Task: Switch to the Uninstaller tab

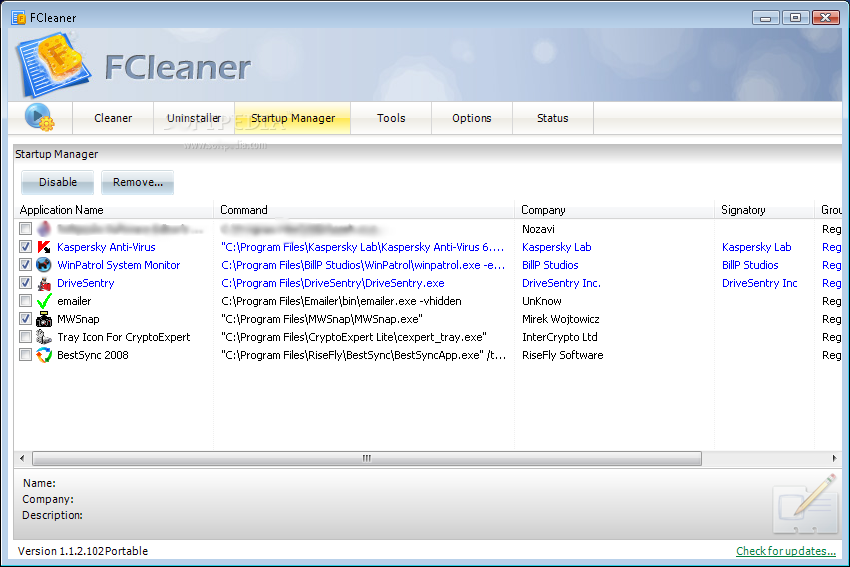Action: 194,118
